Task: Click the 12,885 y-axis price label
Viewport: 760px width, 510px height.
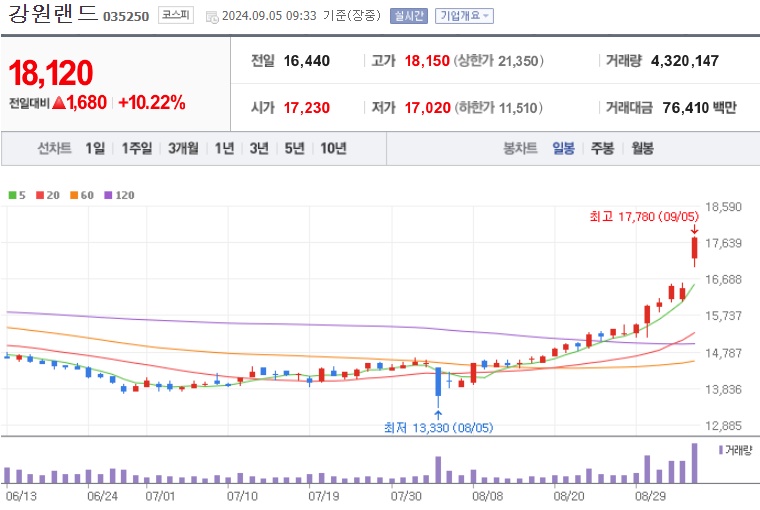Action: pyautogui.click(x=723, y=426)
